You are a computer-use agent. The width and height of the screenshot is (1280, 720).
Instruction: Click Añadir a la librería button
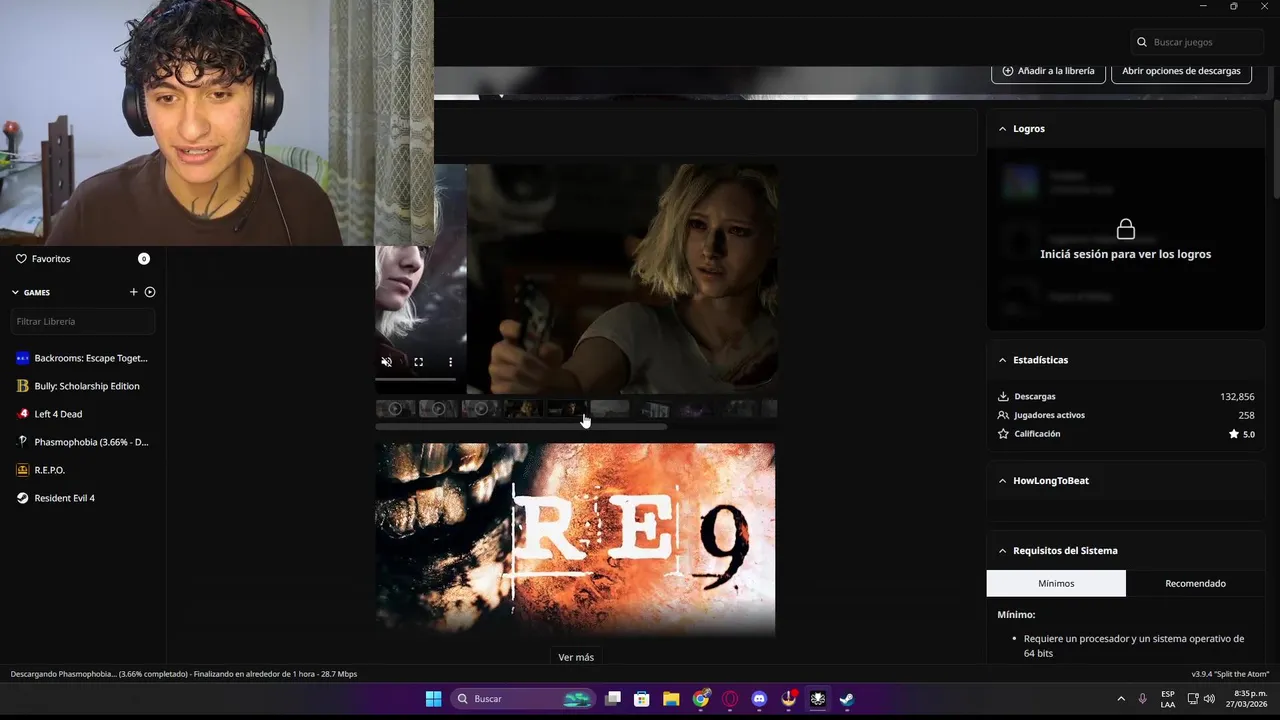1048,71
